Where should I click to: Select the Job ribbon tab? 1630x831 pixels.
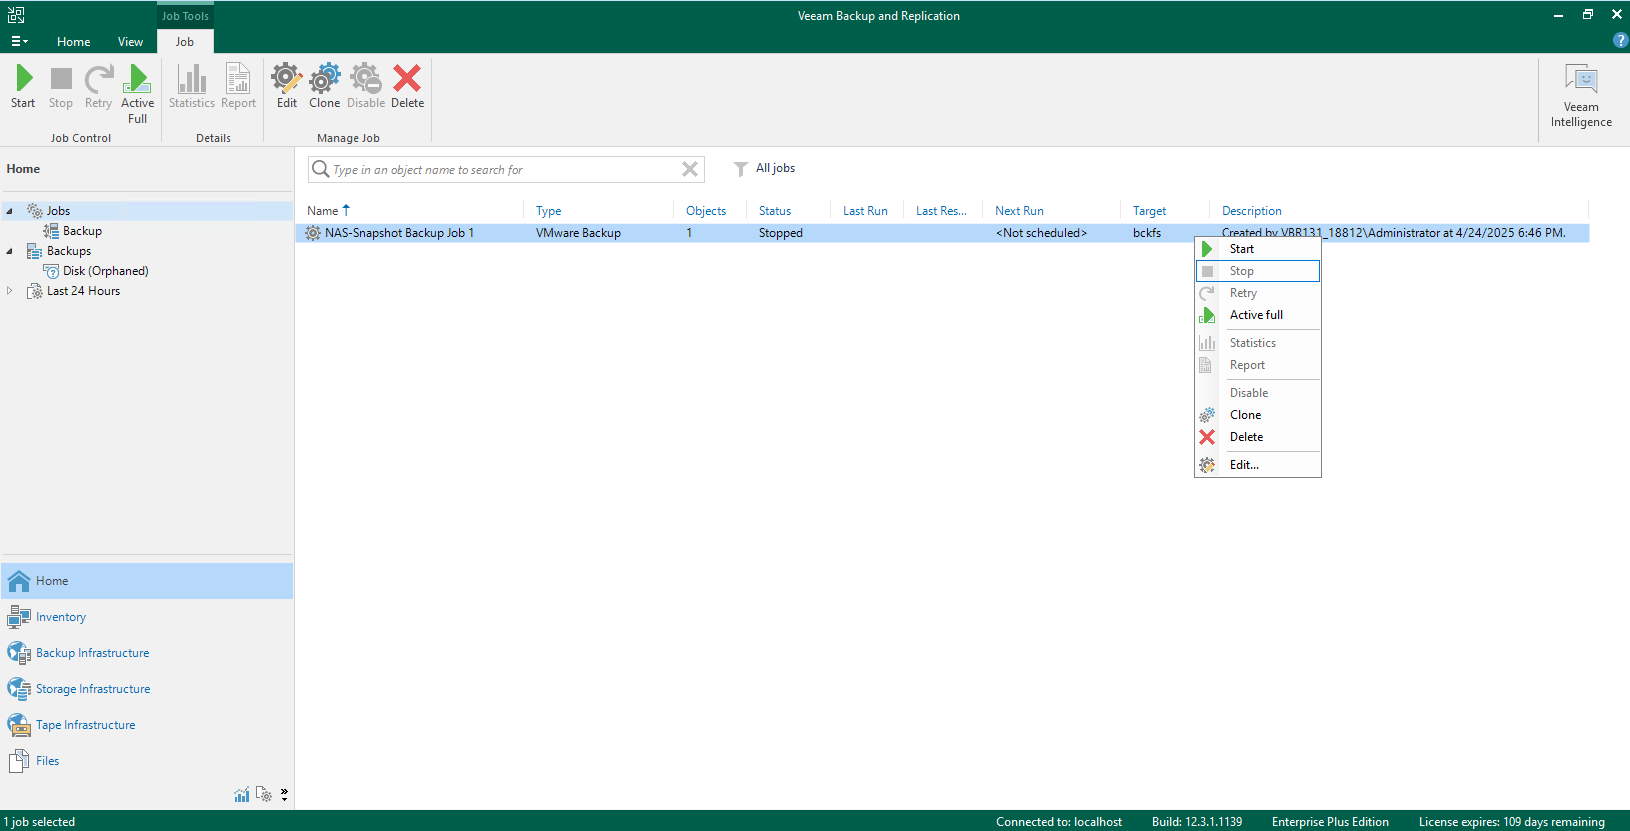pyautogui.click(x=185, y=42)
